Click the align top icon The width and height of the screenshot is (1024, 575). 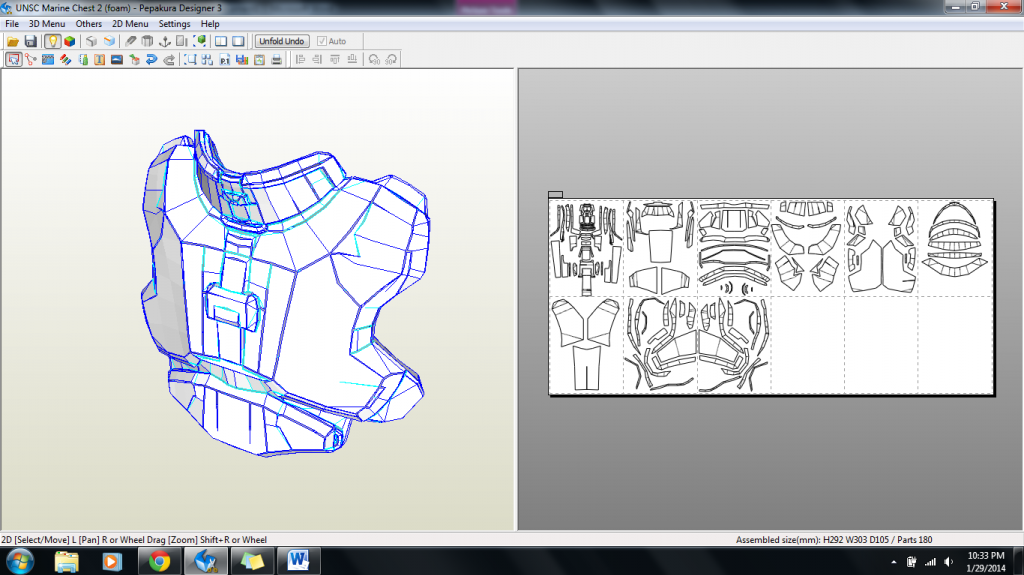click(x=335, y=59)
